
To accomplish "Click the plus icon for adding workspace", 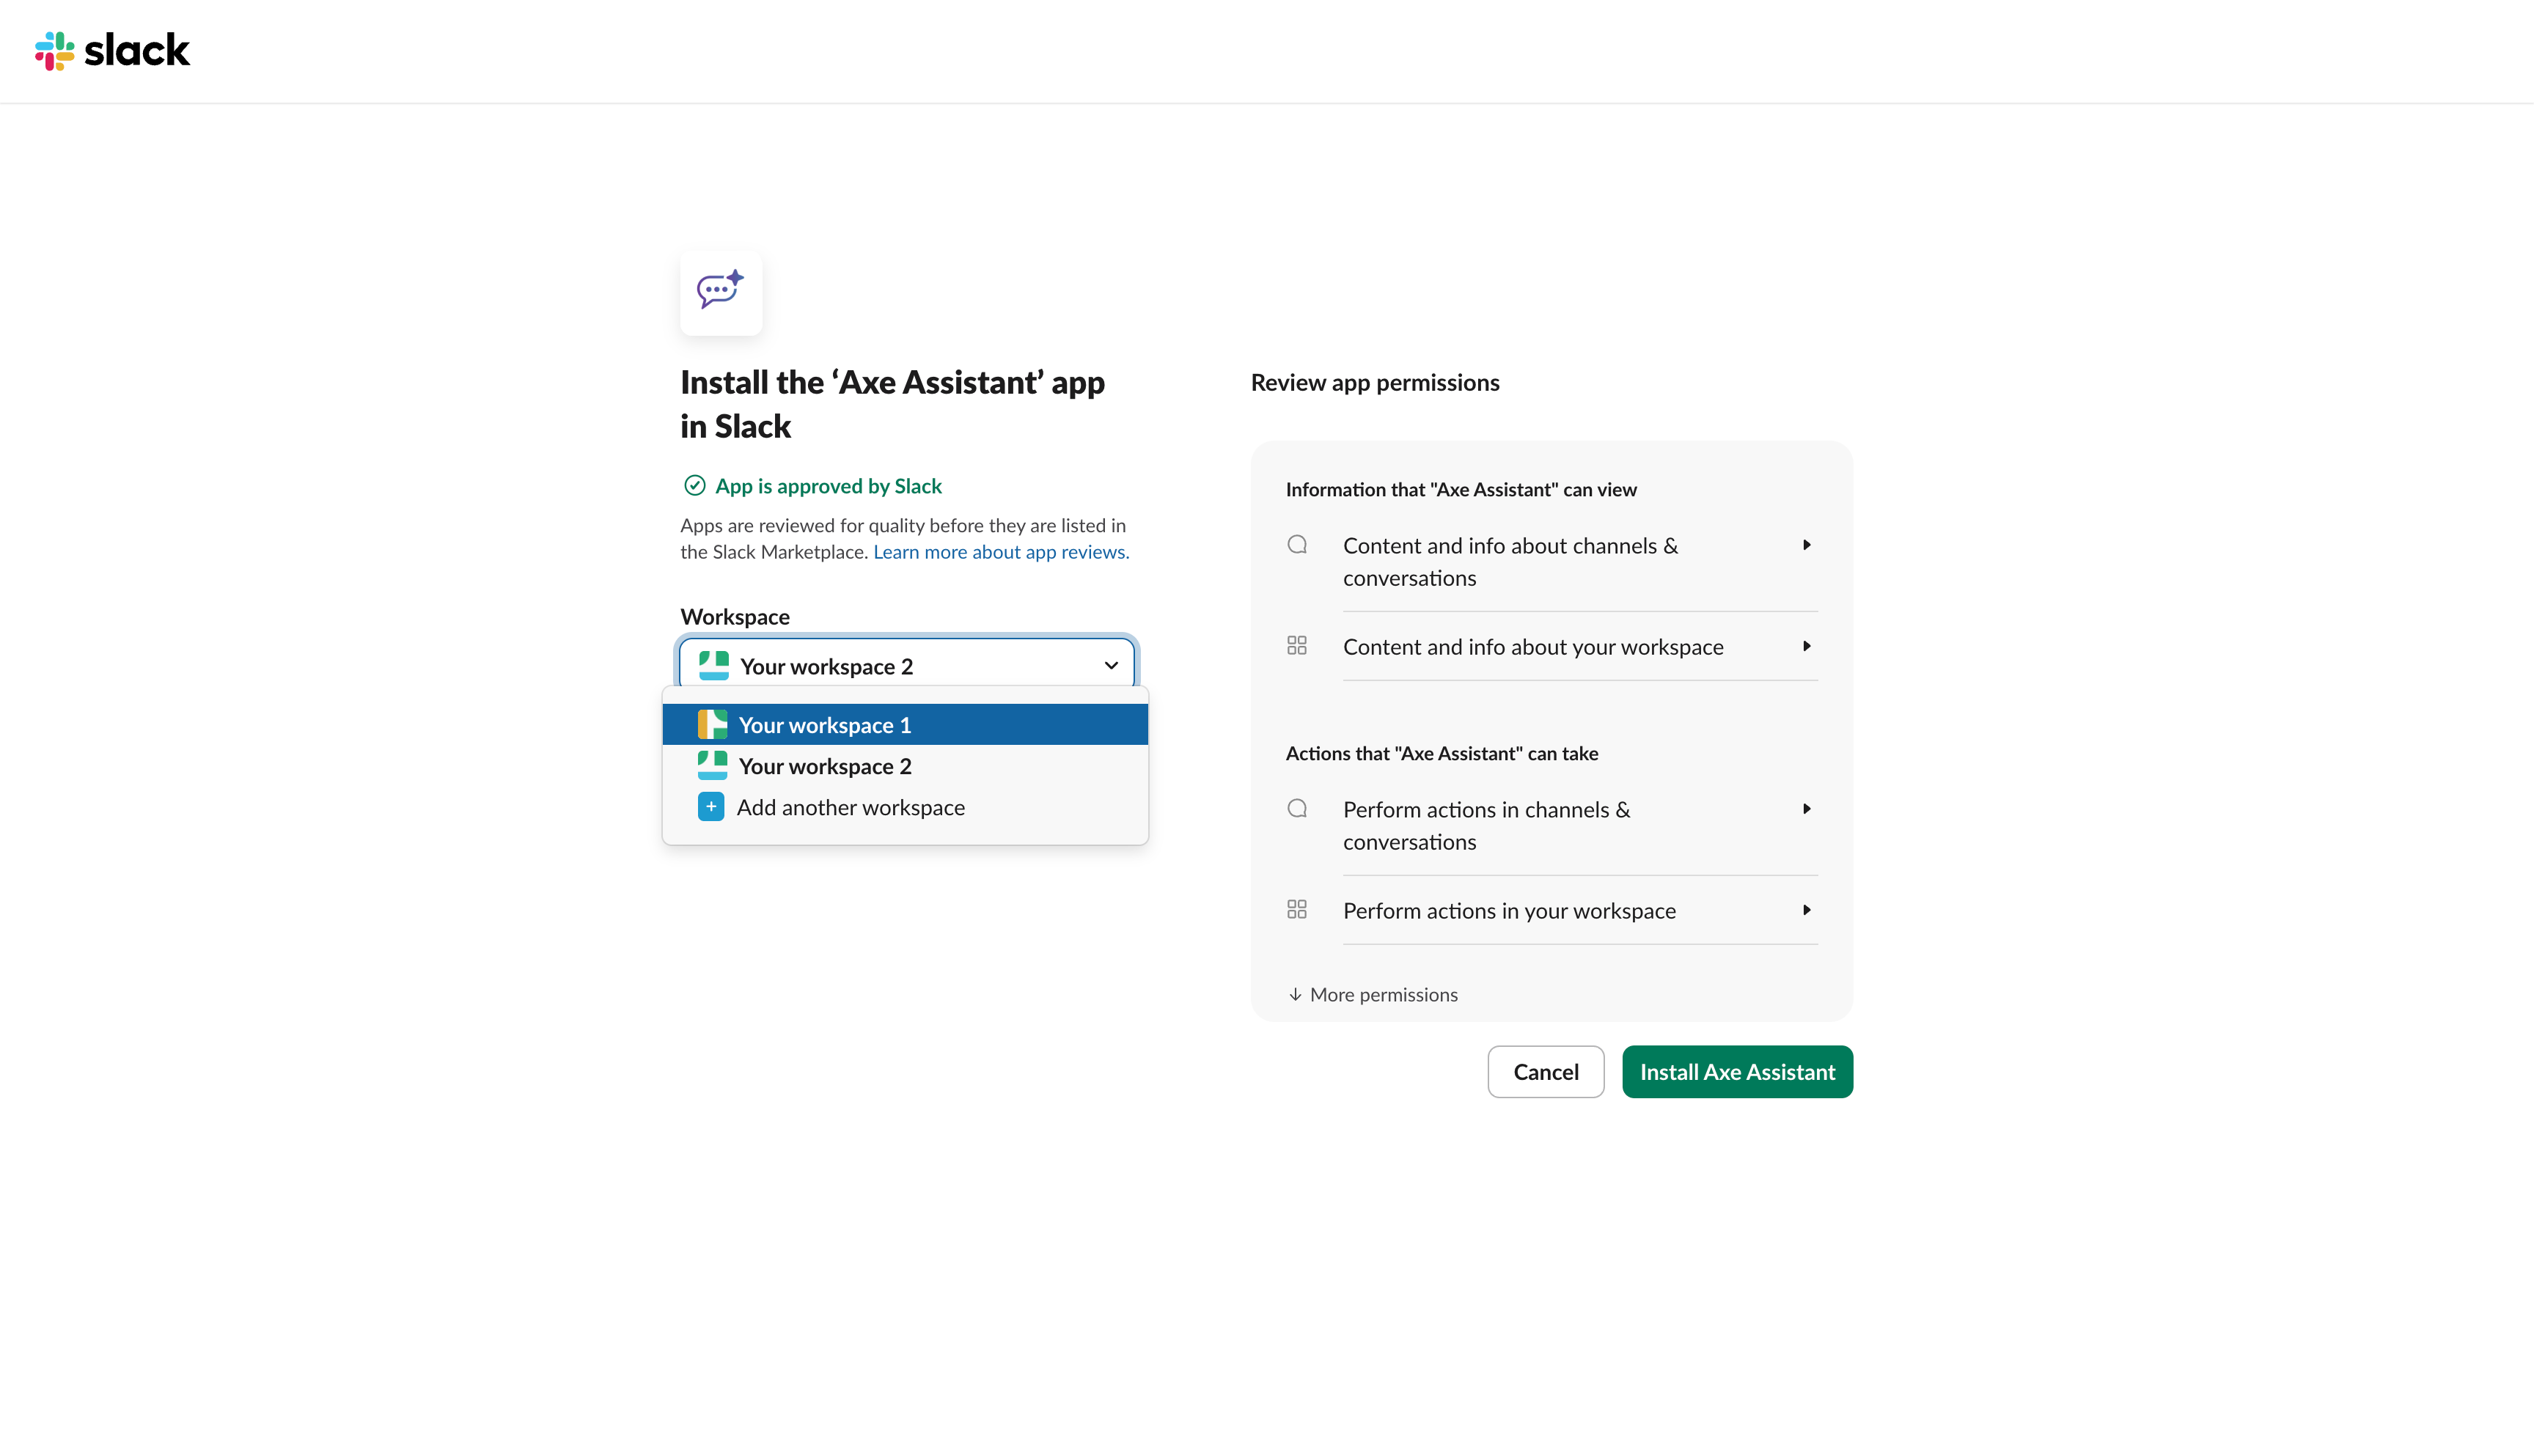I will [x=711, y=807].
